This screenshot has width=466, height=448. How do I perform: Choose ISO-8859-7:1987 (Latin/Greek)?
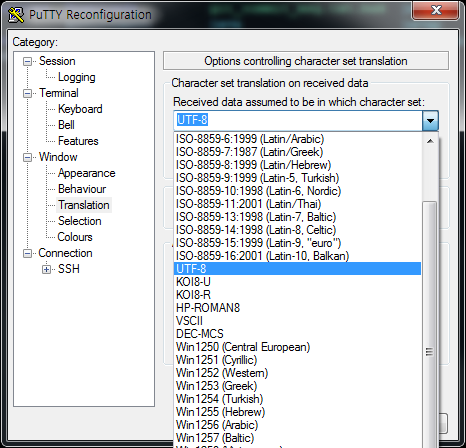click(297, 152)
